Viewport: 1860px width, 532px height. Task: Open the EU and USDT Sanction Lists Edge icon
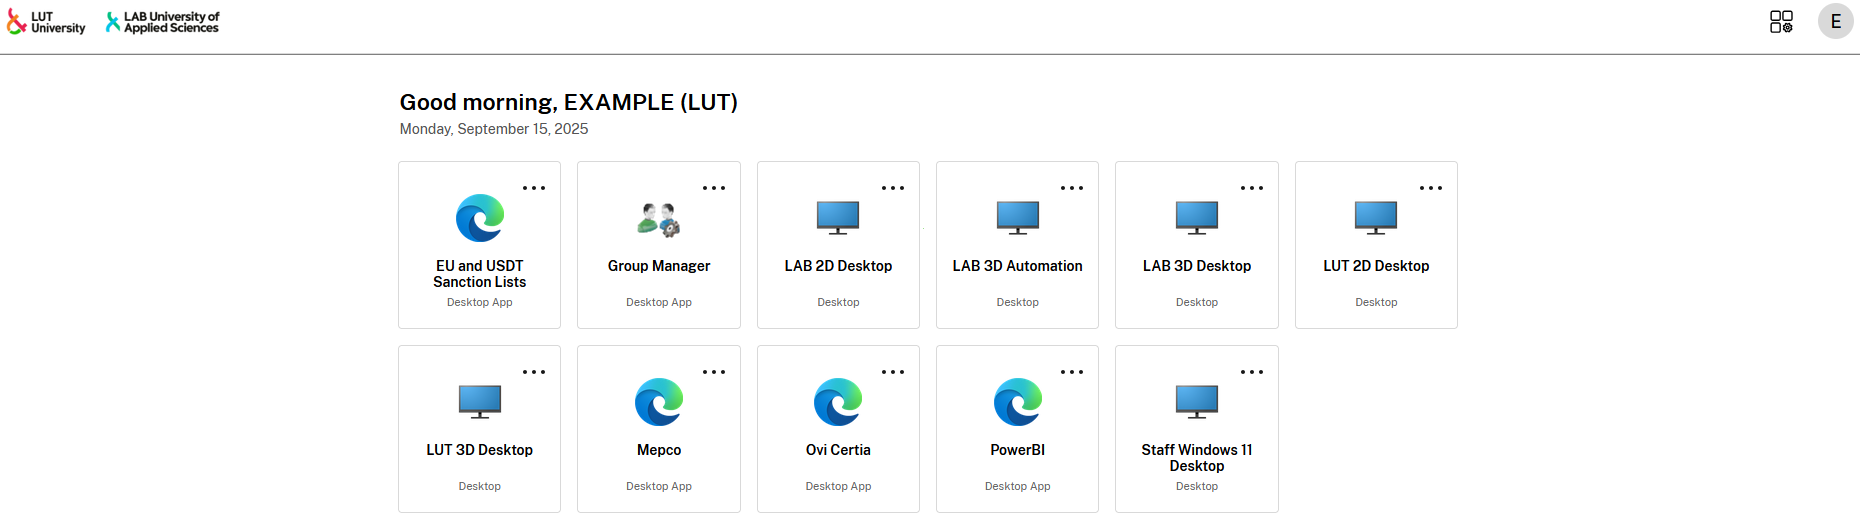[x=480, y=218]
